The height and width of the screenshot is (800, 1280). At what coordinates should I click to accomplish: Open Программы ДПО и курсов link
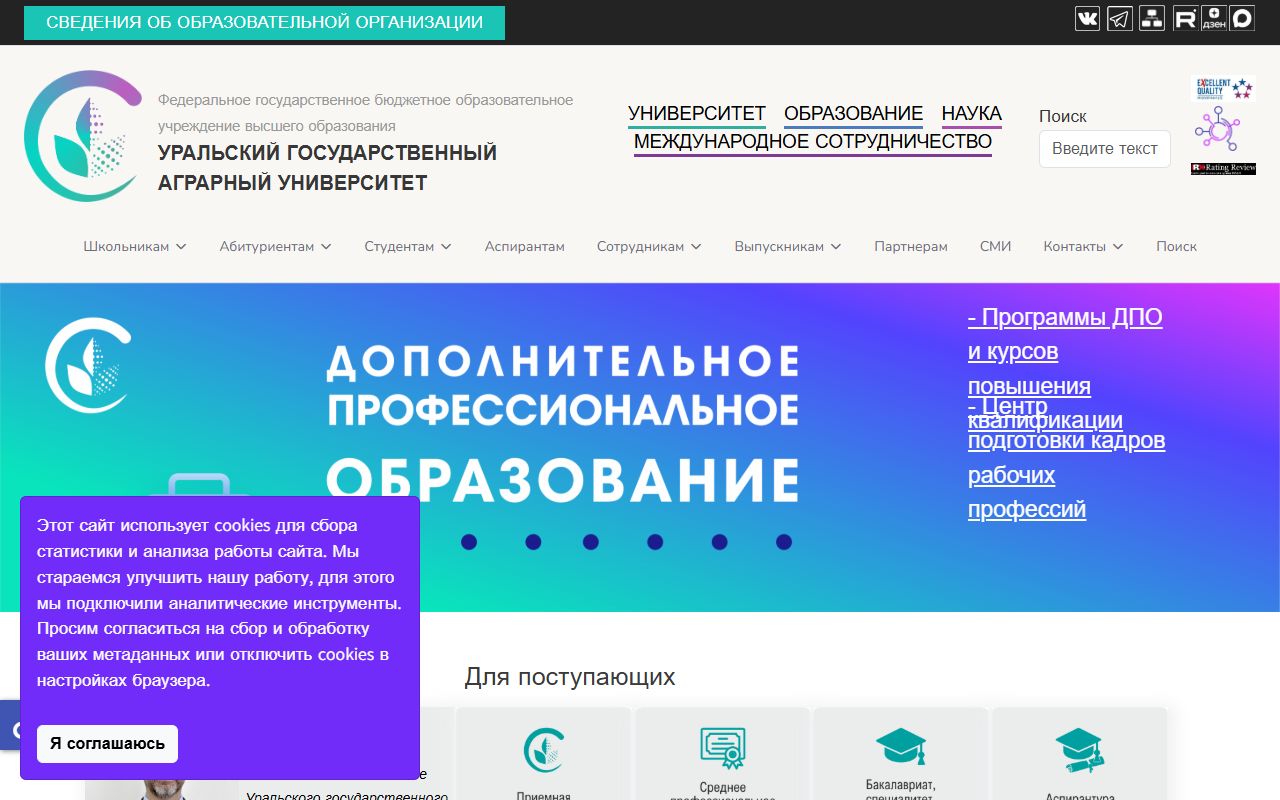pos(1065,352)
